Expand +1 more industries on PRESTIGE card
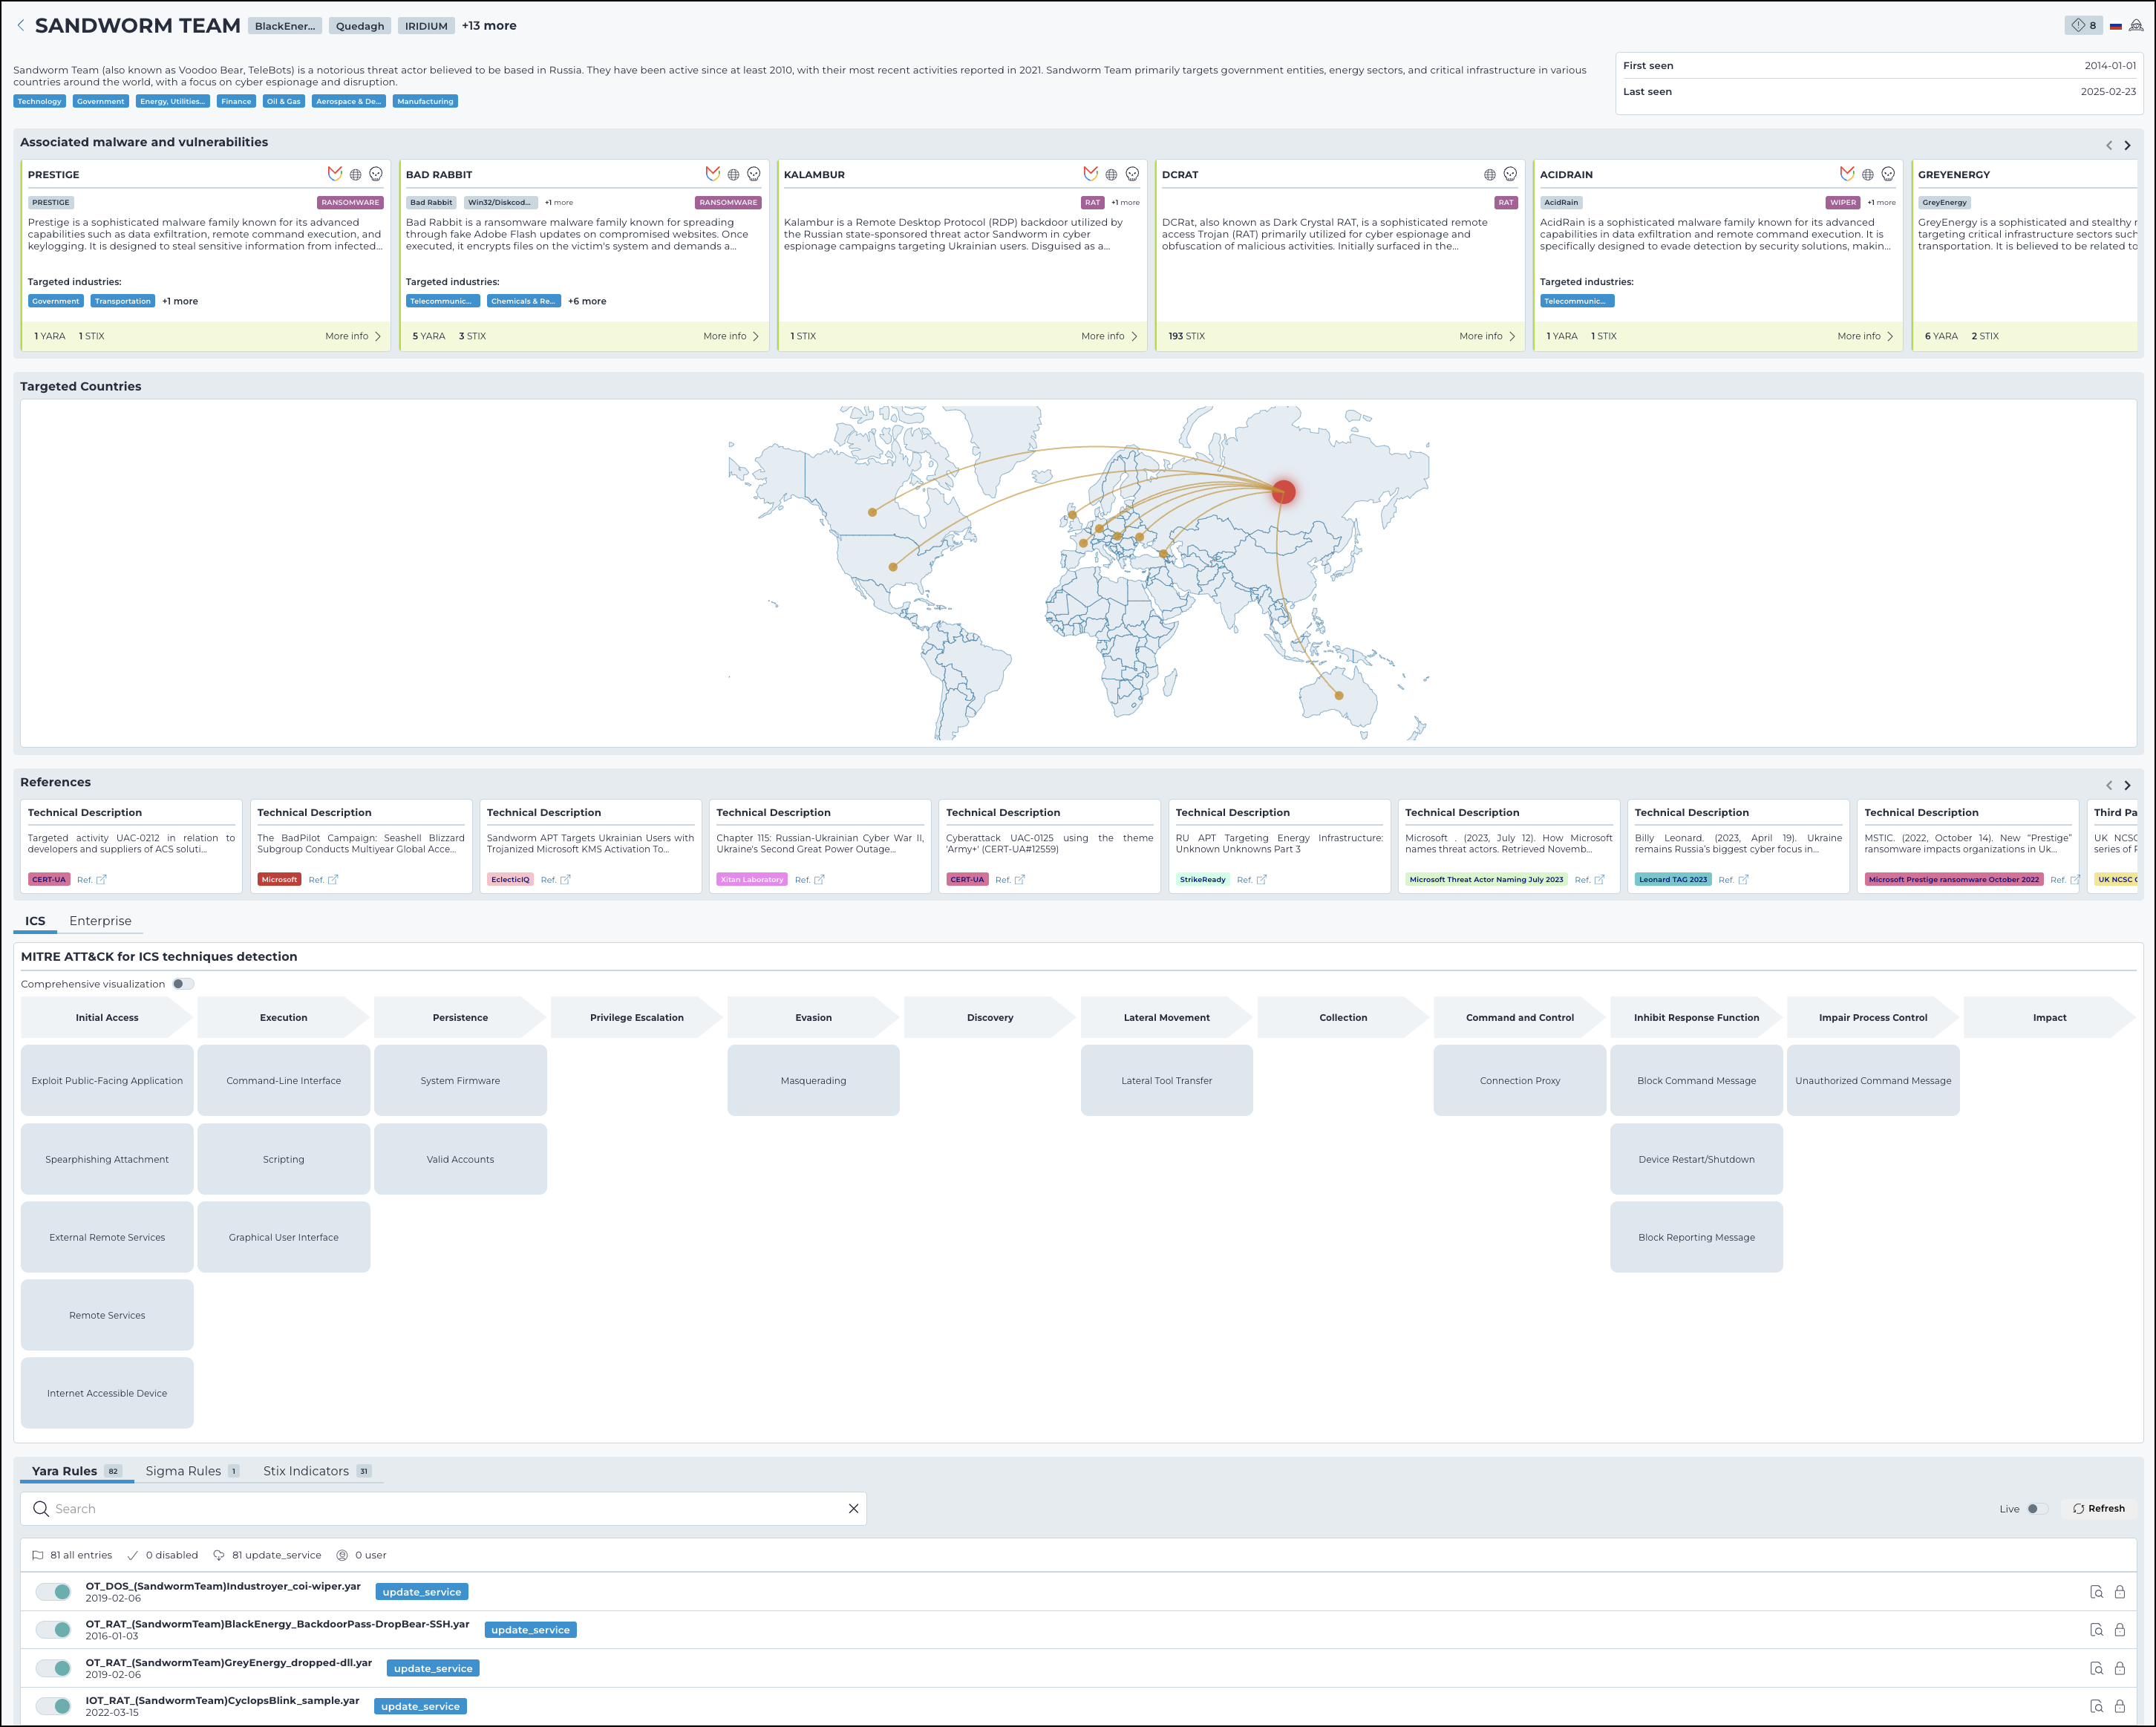The image size is (2156, 1727). click(x=180, y=301)
